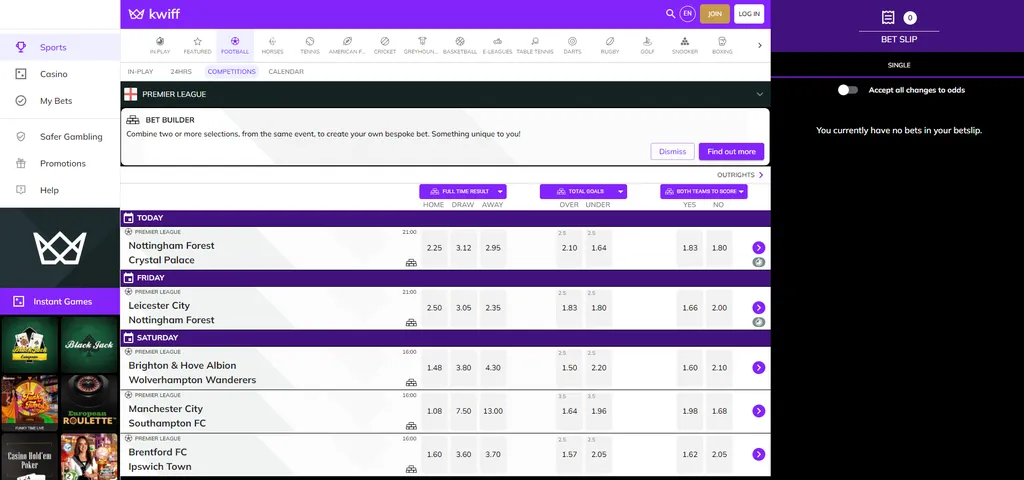Open Brighton v Wolverhampton match arrow

[x=758, y=368]
